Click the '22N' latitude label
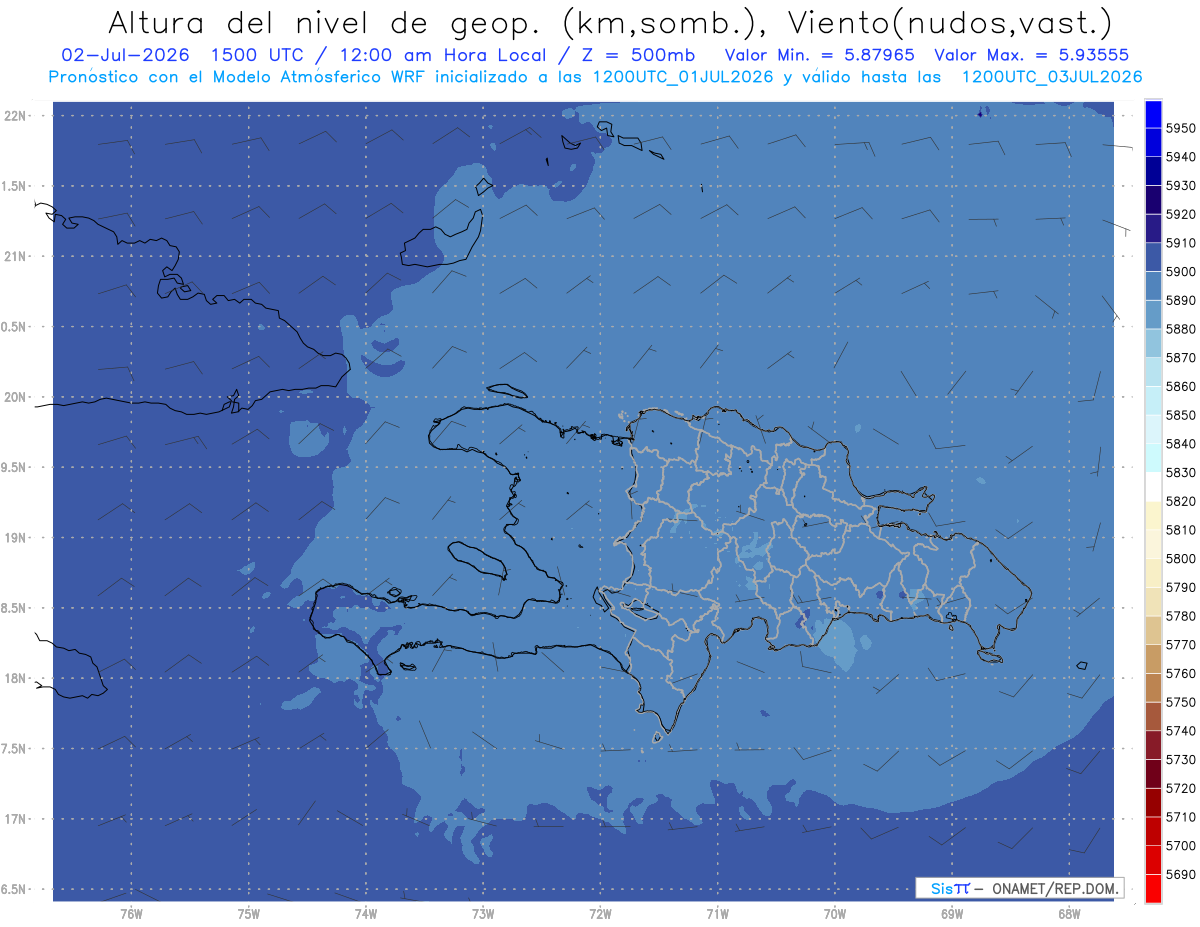This screenshot has height=927, width=1200. tap(14, 115)
